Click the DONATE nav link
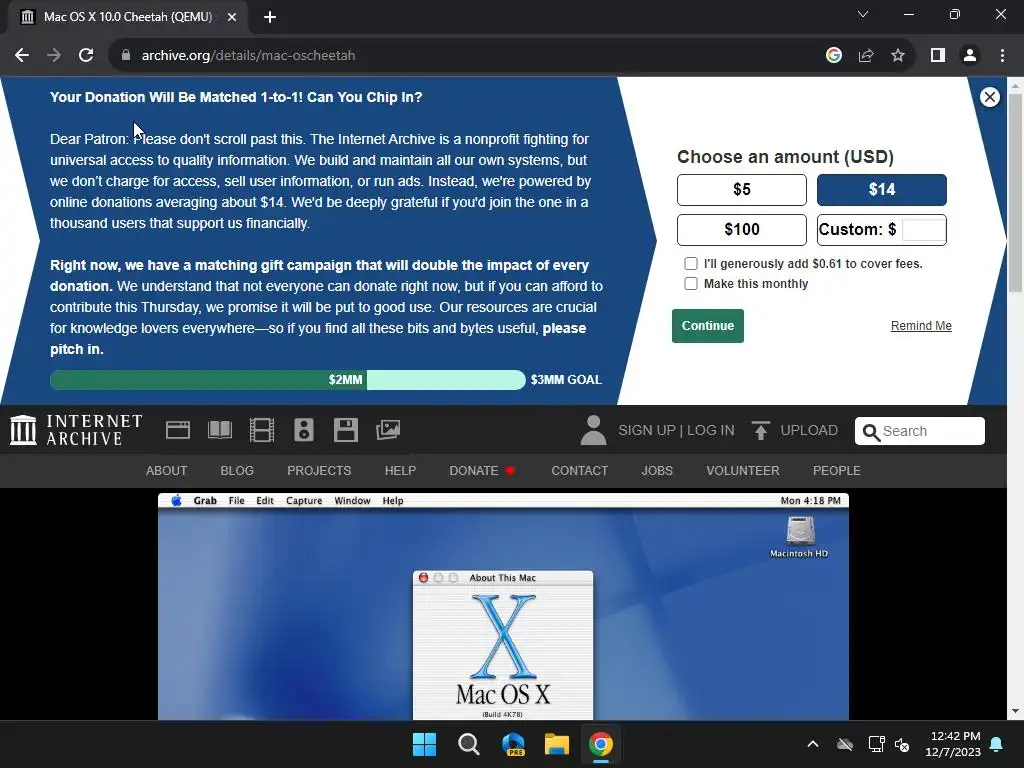 click(x=482, y=471)
